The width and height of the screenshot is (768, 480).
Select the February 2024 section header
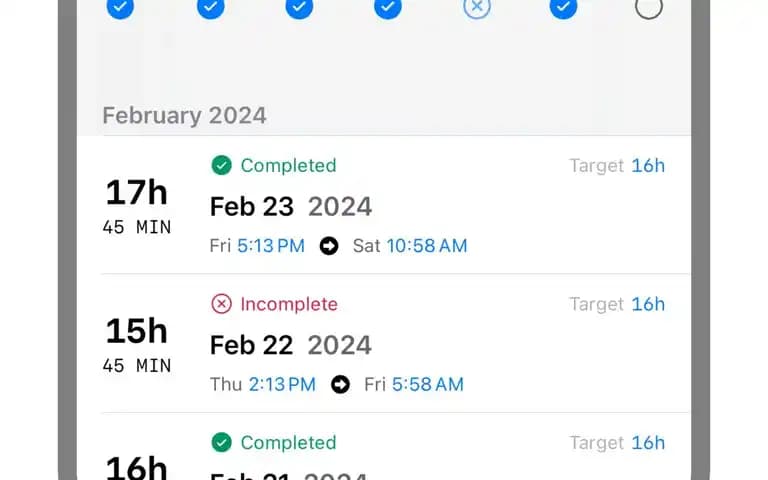coord(185,116)
